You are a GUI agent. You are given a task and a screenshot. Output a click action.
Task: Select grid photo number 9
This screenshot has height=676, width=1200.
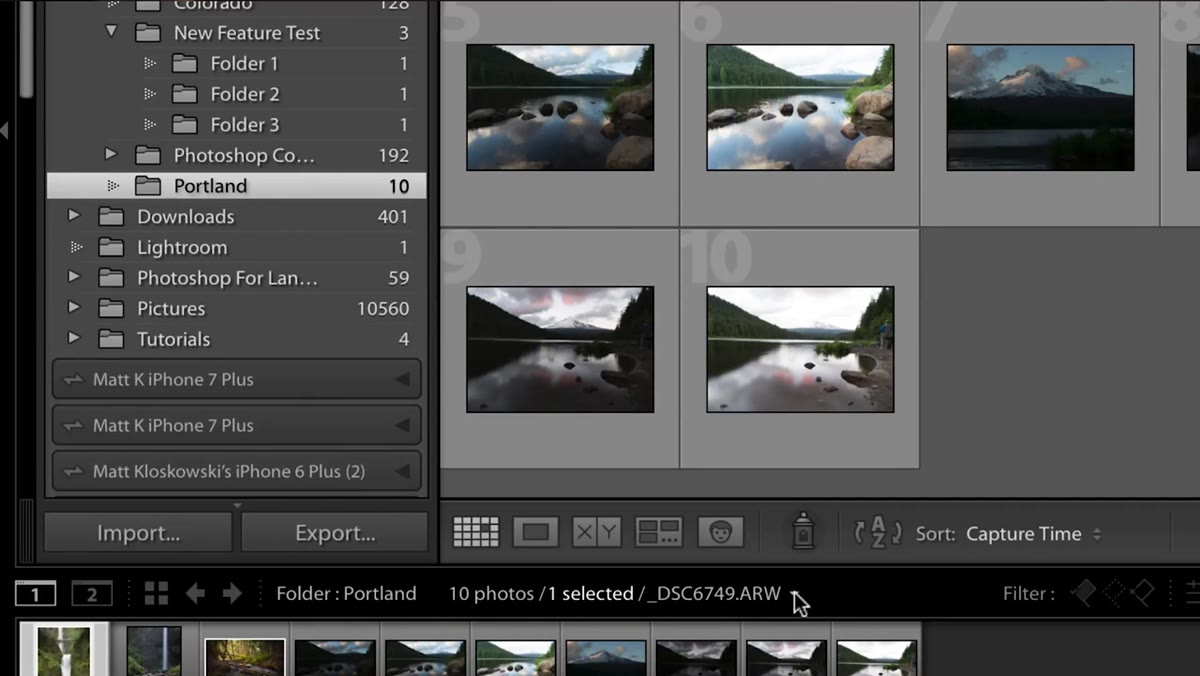pyautogui.click(x=560, y=349)
